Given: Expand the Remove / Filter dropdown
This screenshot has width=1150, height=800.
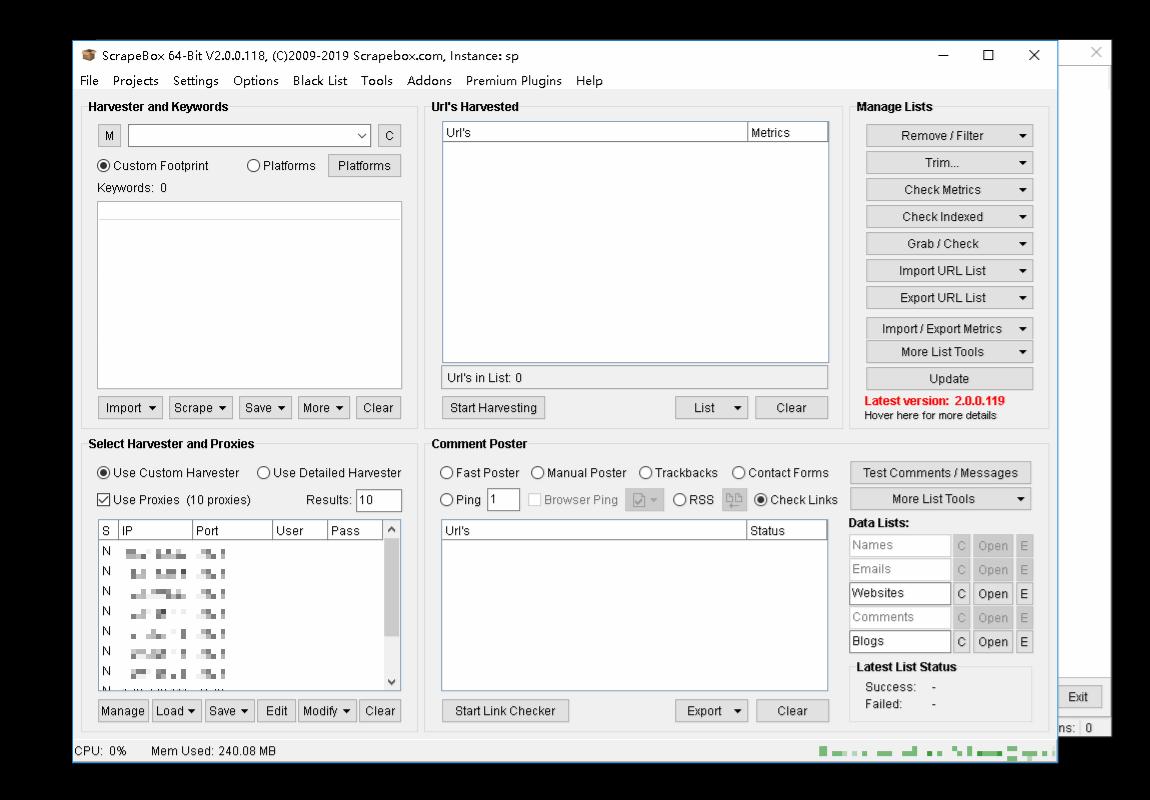Looking at the screenshot, I should point(1022,136).
